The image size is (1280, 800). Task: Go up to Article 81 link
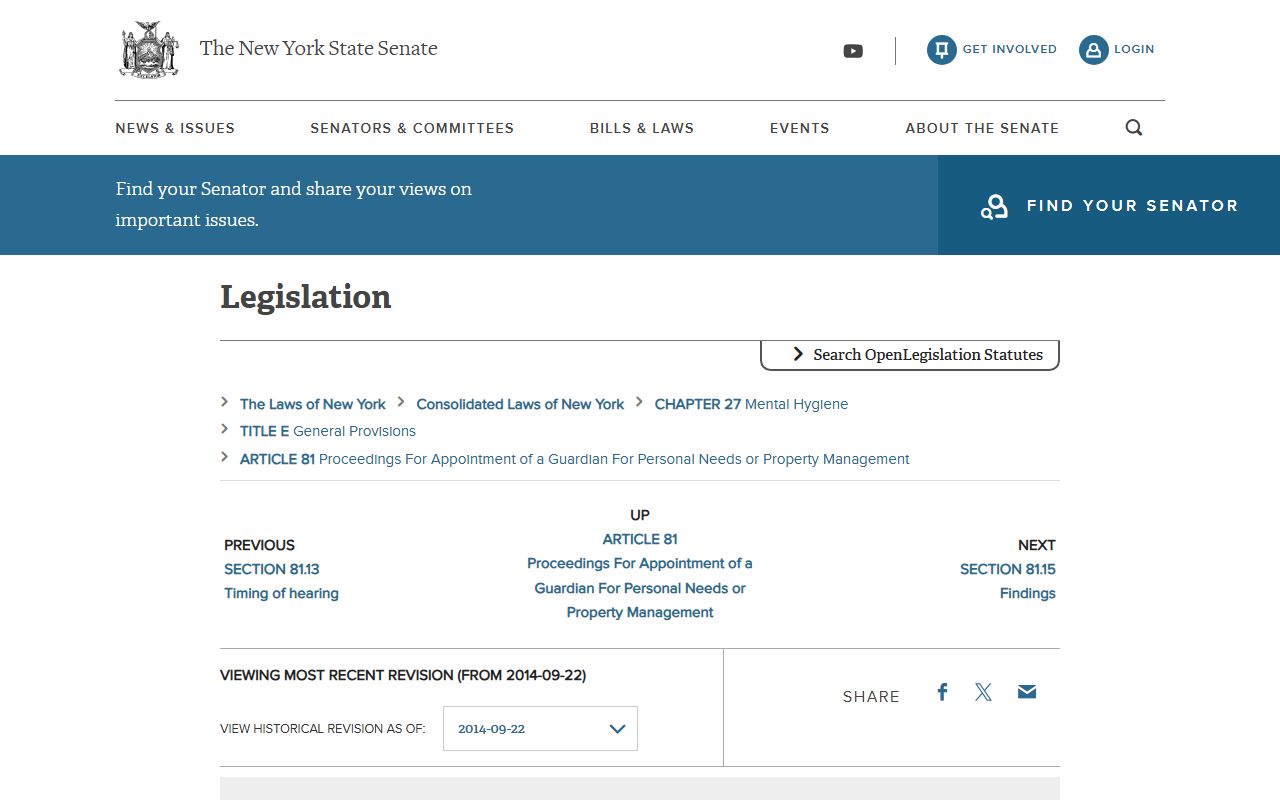[x=640, y=539]
